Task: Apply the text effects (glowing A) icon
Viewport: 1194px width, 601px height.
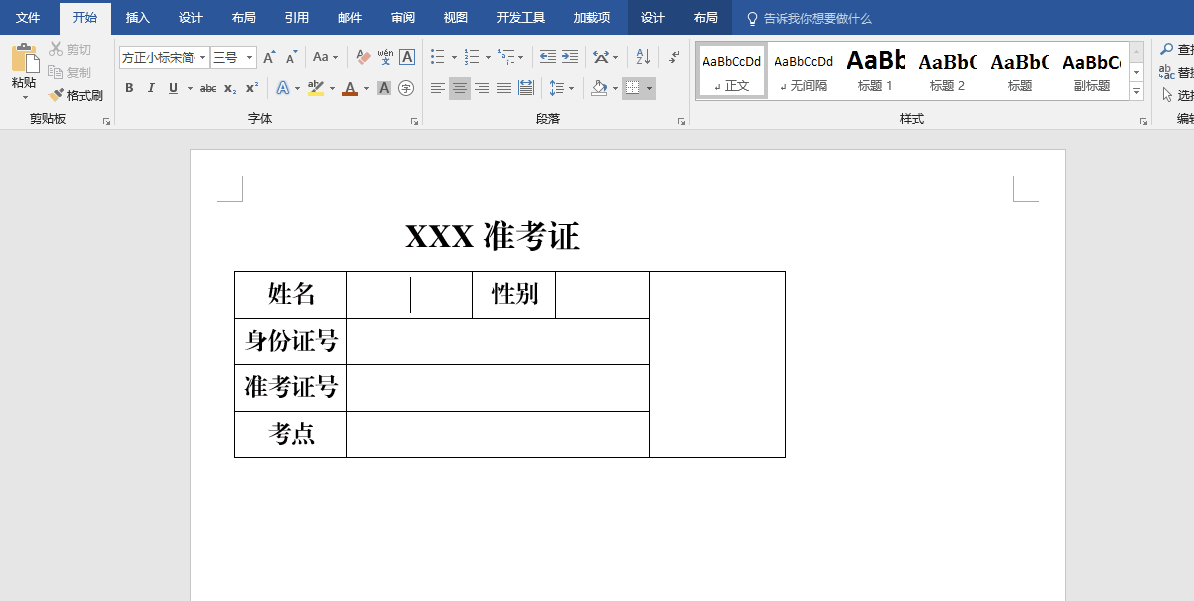Action: pos(283,88)
